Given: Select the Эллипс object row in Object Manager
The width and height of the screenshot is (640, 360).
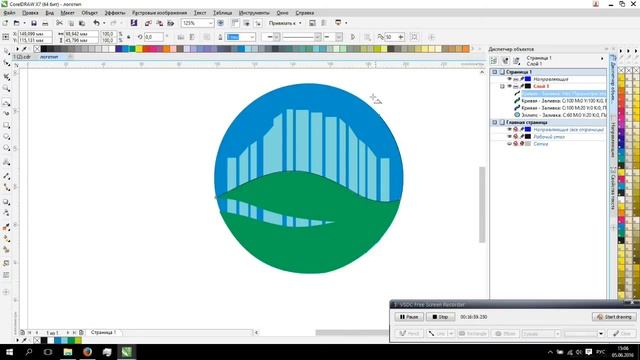Looking at the screenshot, I should [560, 115].
